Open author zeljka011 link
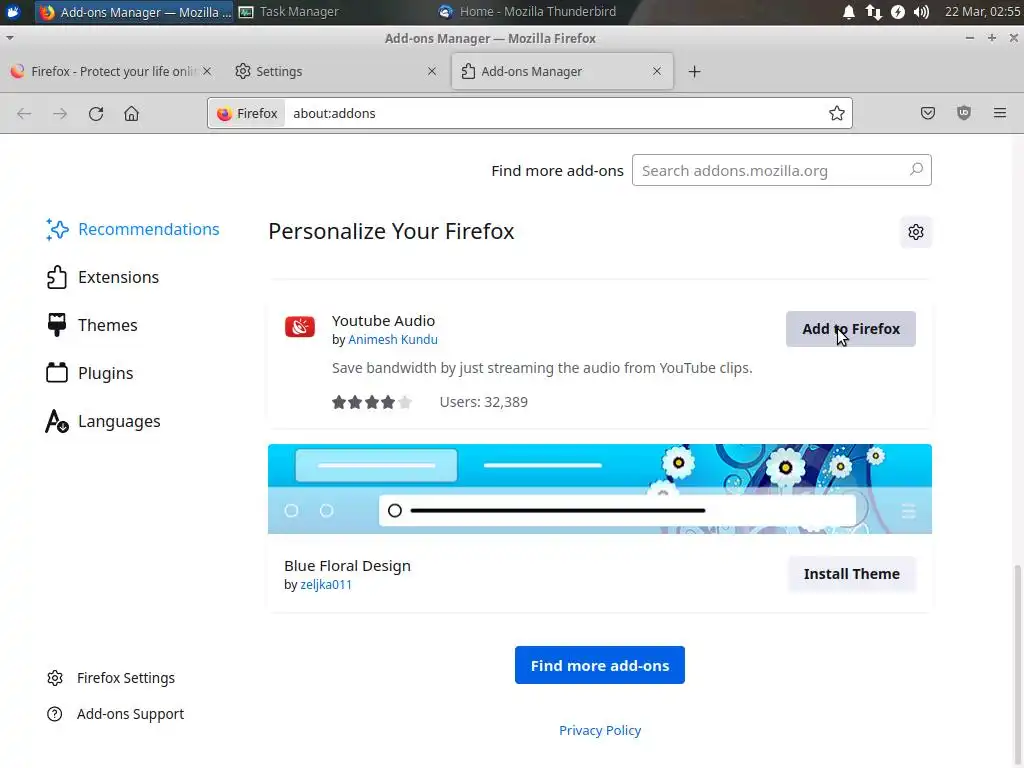This screenshot has height=768, width=1024. tap(326, 584)
